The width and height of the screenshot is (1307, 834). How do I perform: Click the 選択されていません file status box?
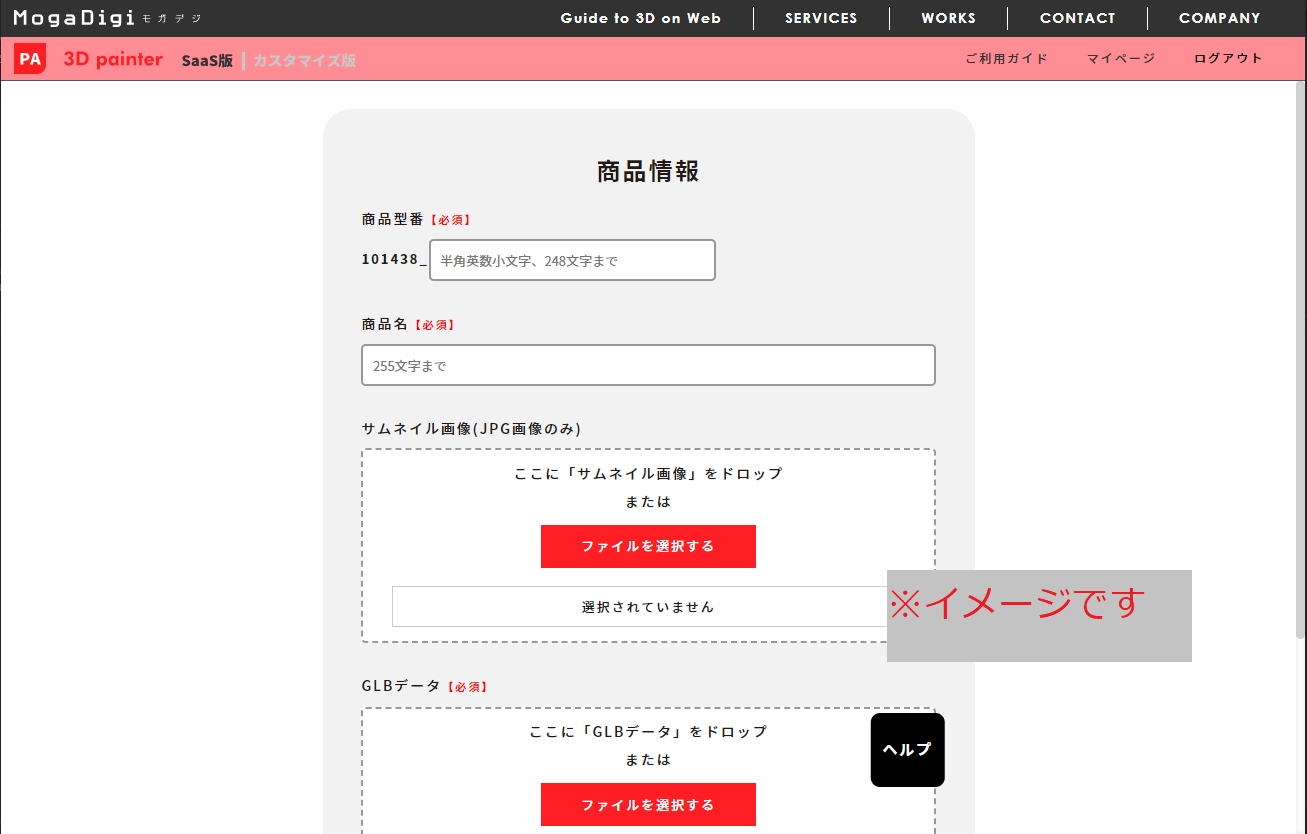click(x=648, y=606)
